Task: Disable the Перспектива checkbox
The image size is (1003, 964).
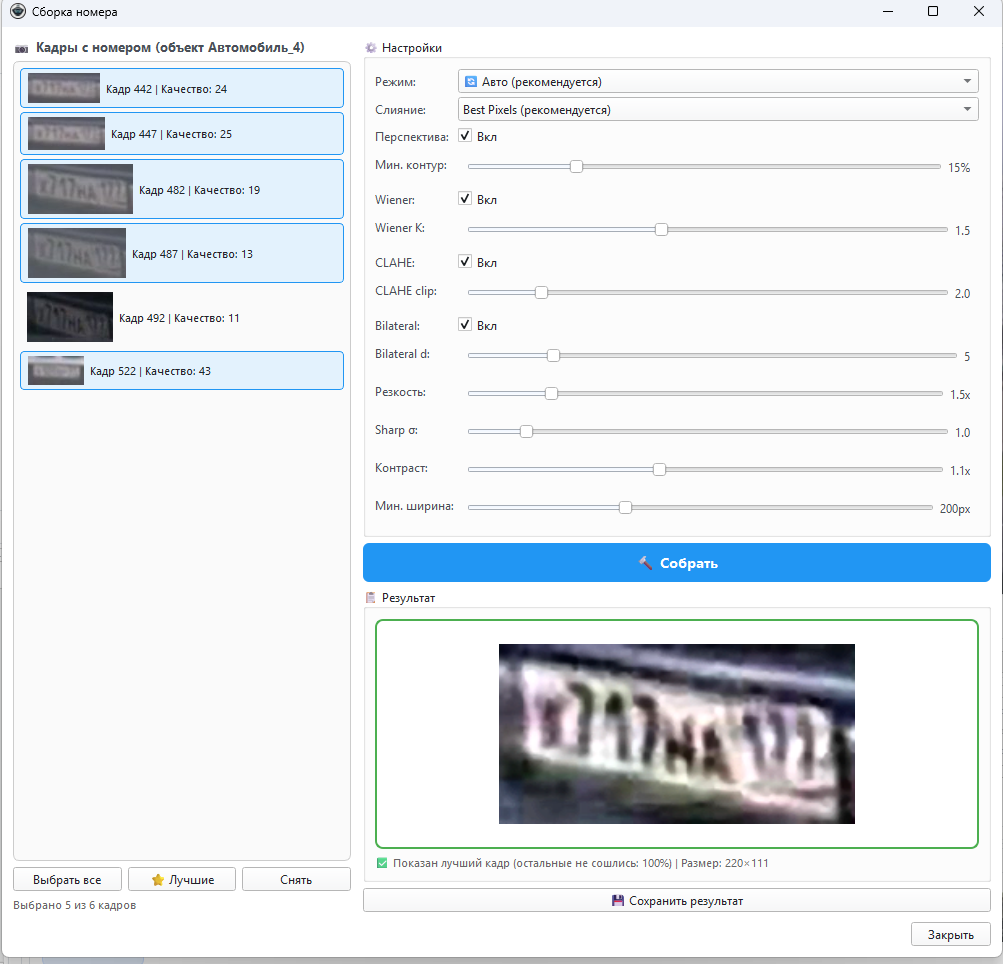Action: point(465,136)
